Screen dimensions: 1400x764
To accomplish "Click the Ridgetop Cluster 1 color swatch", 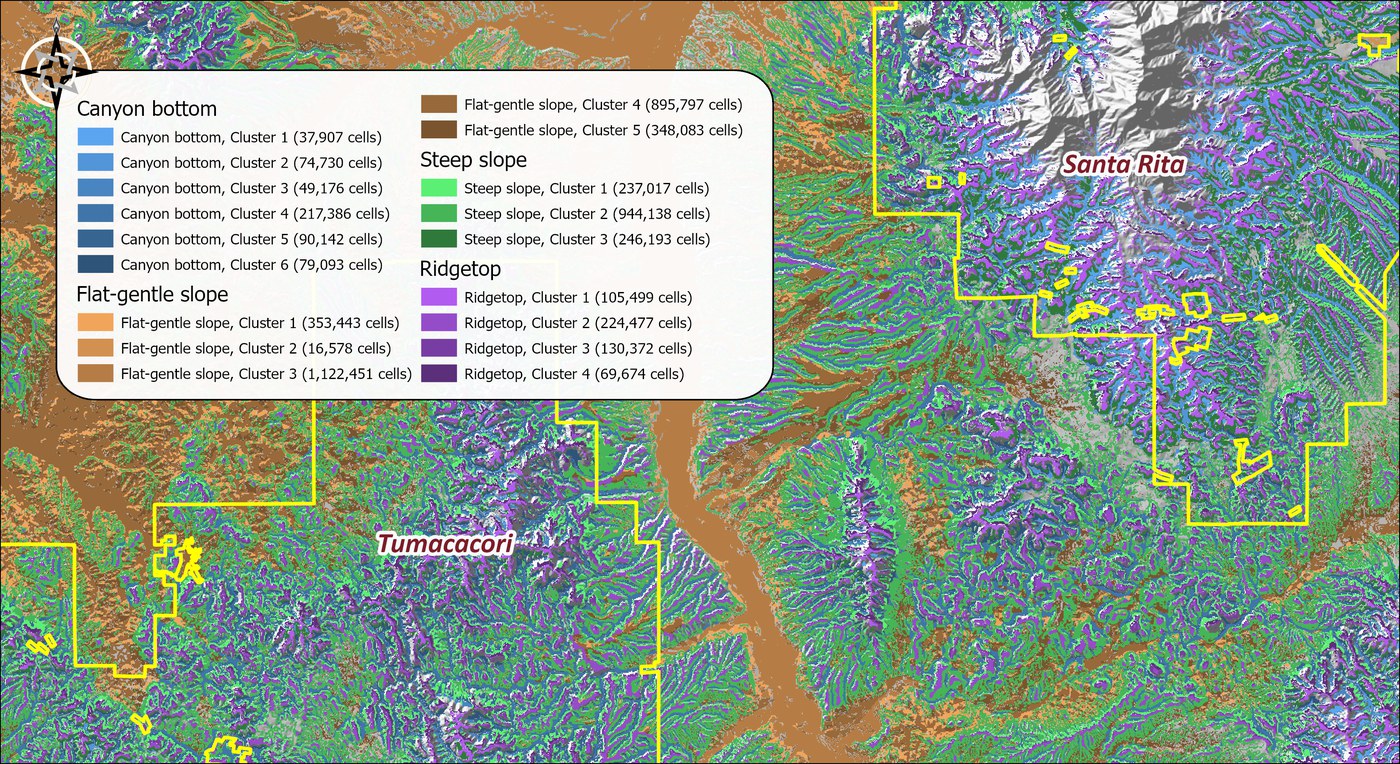I will pyautogui.click(x=439, y=298).
